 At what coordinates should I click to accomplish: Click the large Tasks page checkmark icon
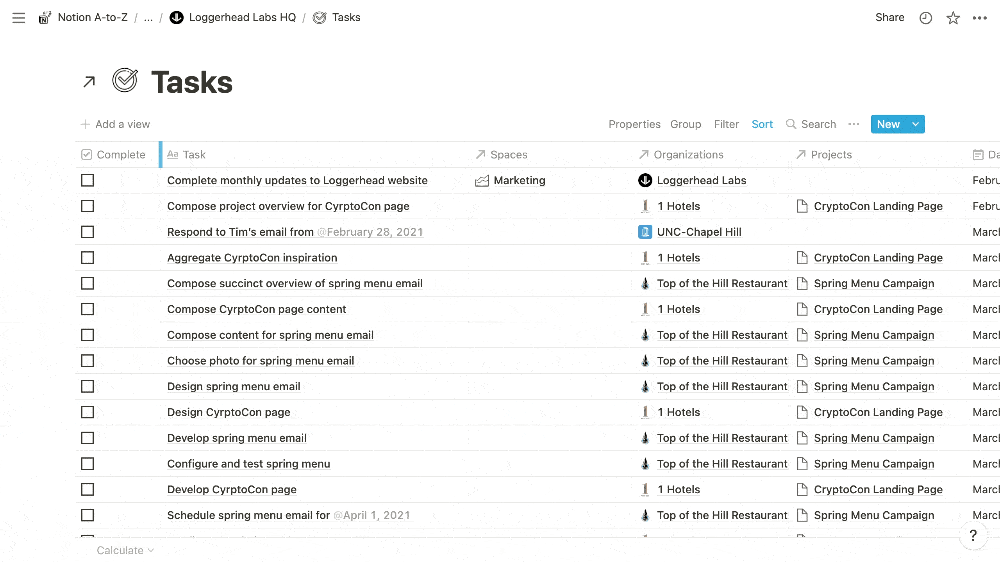point(125,80)
